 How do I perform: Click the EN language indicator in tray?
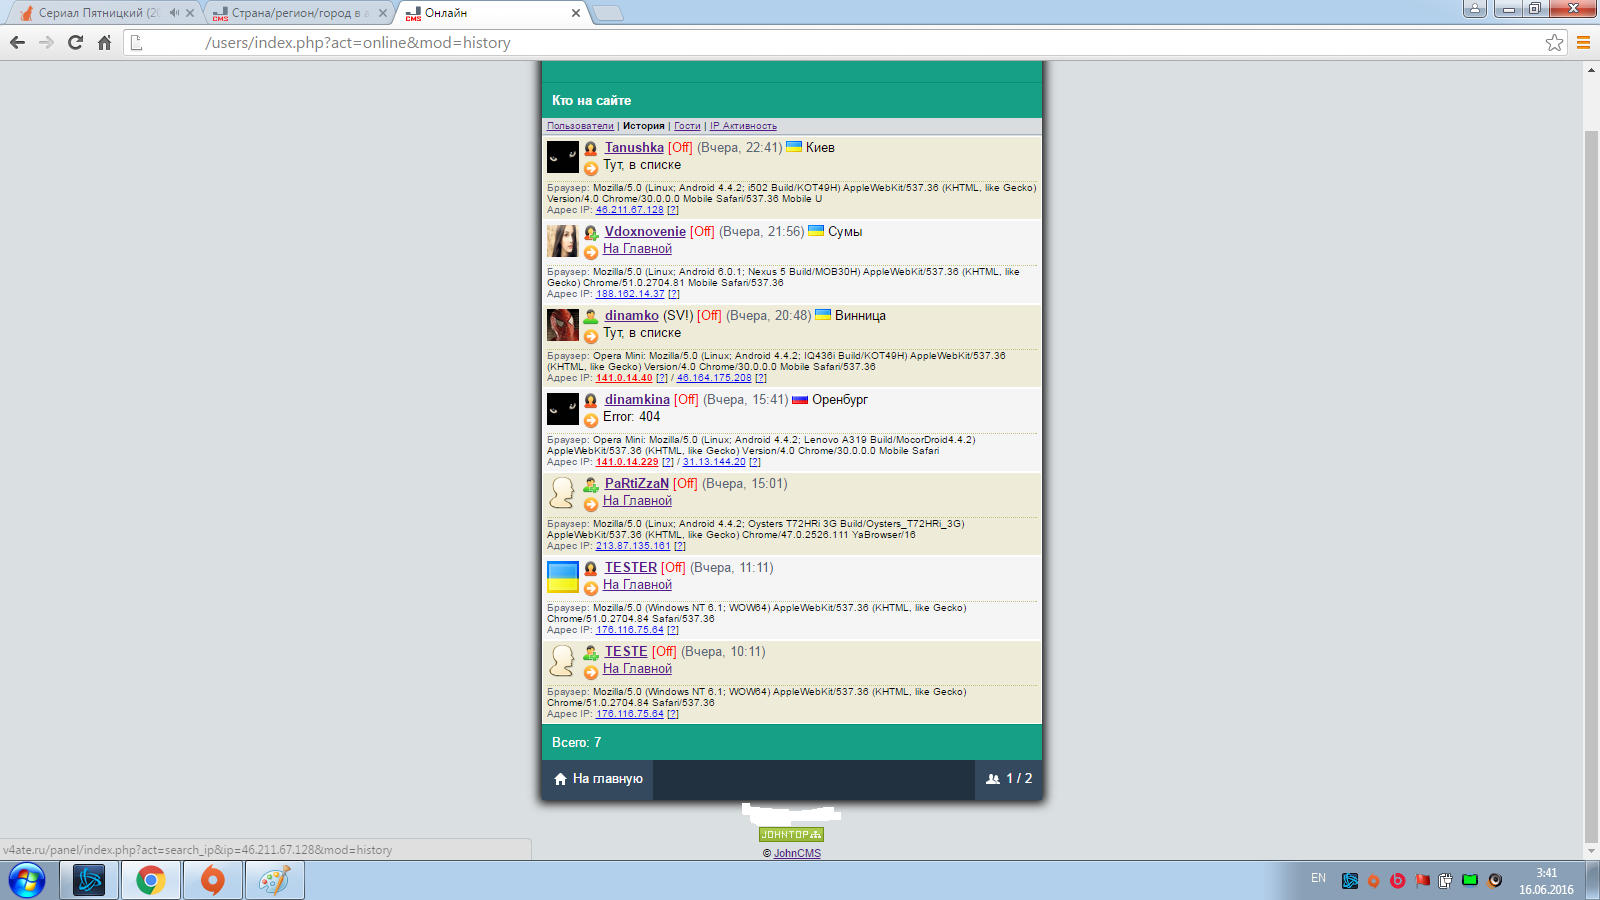tap(1318, 878)
